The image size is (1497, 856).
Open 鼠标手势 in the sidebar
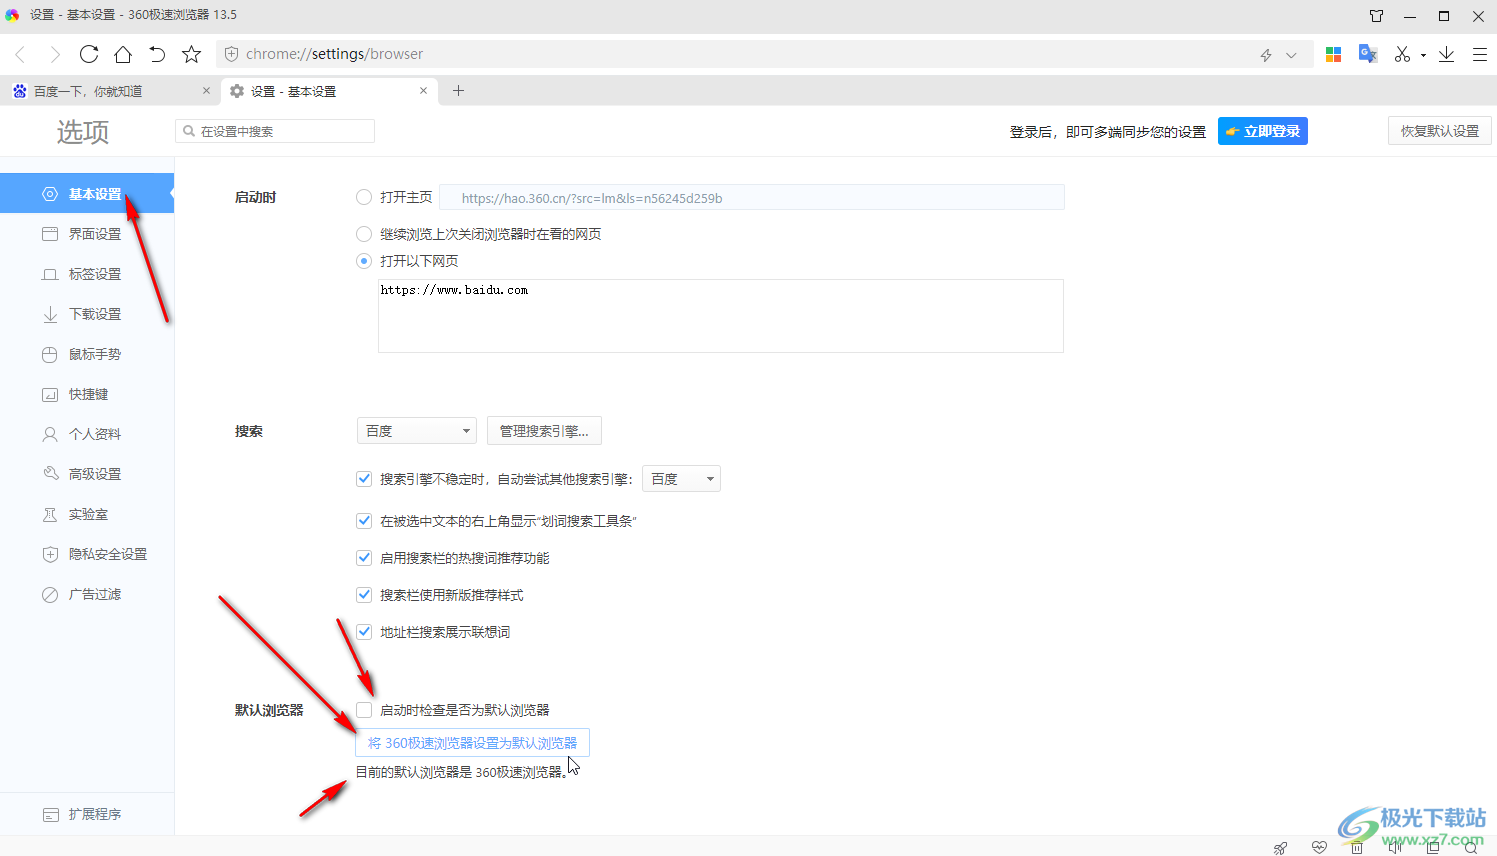87,354
